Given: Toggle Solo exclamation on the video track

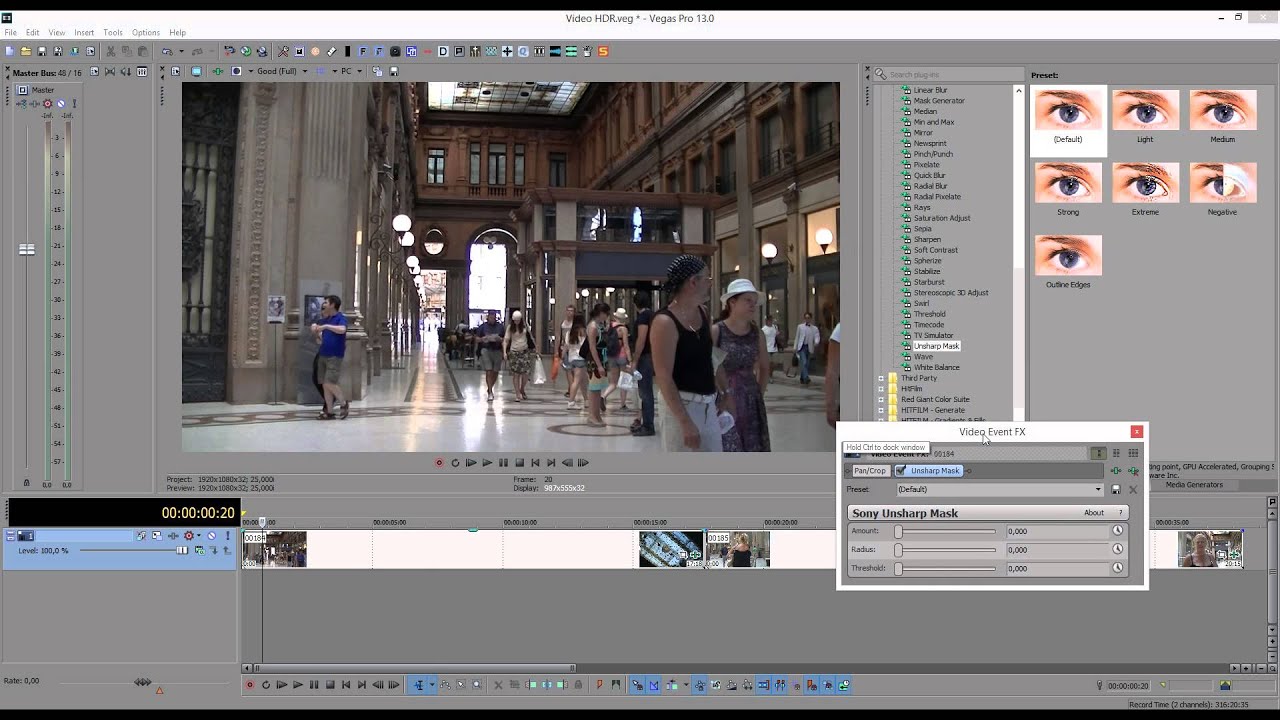Looking at the screenshot, I should click(228, 536).
